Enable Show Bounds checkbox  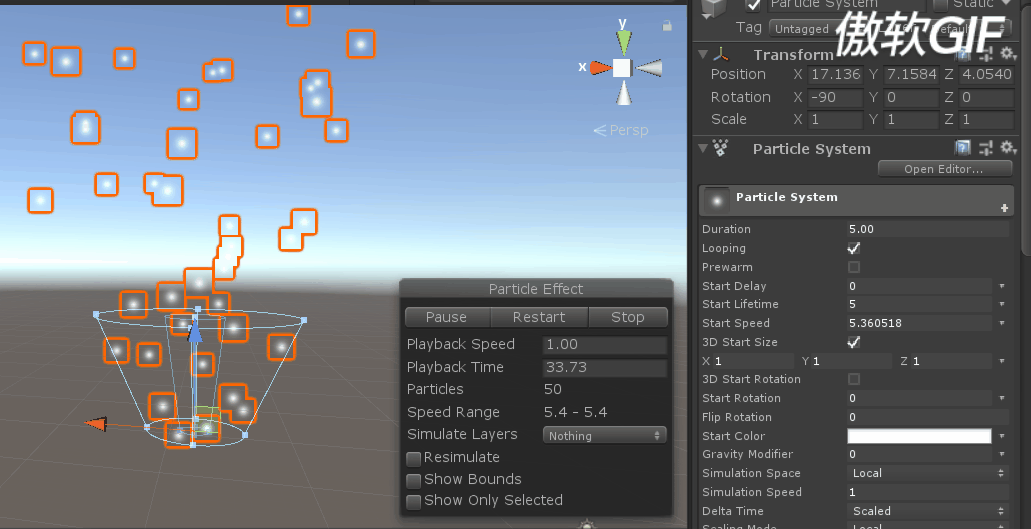click(414, 480)
